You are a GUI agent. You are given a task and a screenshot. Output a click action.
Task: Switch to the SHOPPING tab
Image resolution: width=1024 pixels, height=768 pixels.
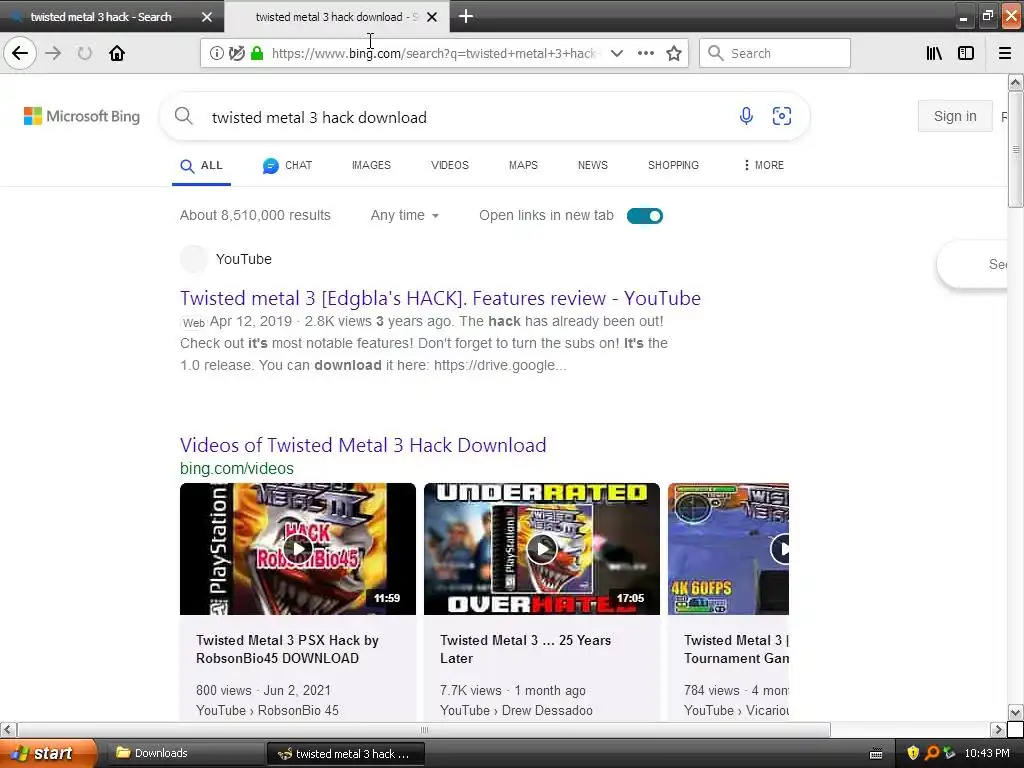673,165
